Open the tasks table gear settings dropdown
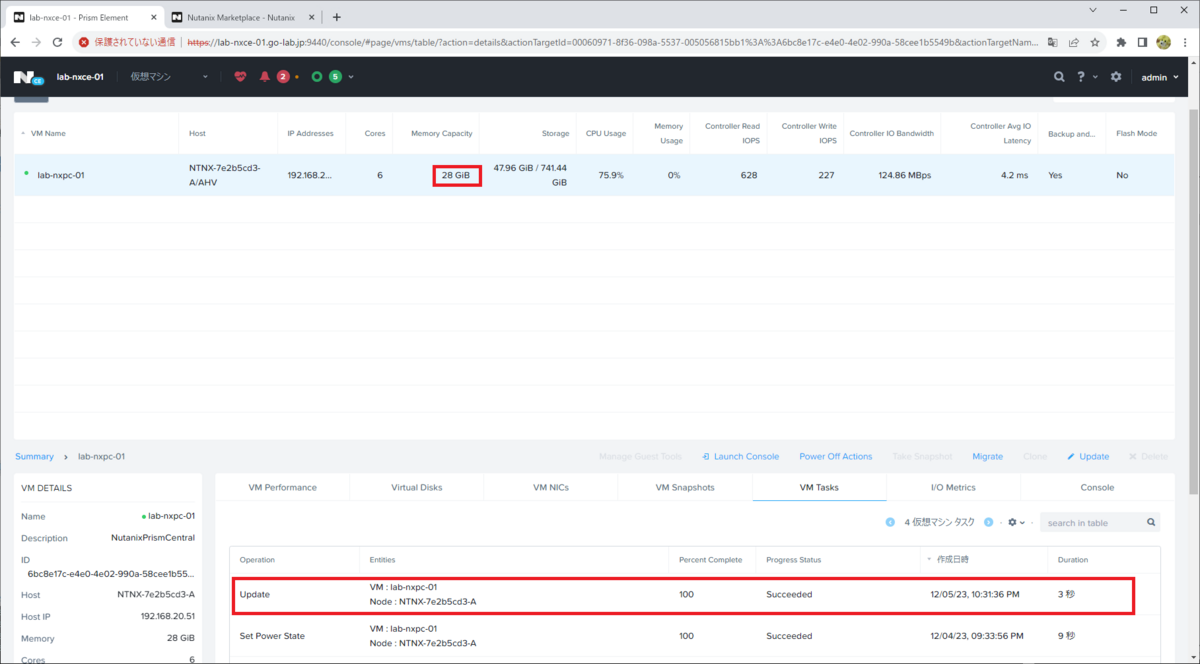The height and width of the screenshot is (664, 1200). [1016, 522]
